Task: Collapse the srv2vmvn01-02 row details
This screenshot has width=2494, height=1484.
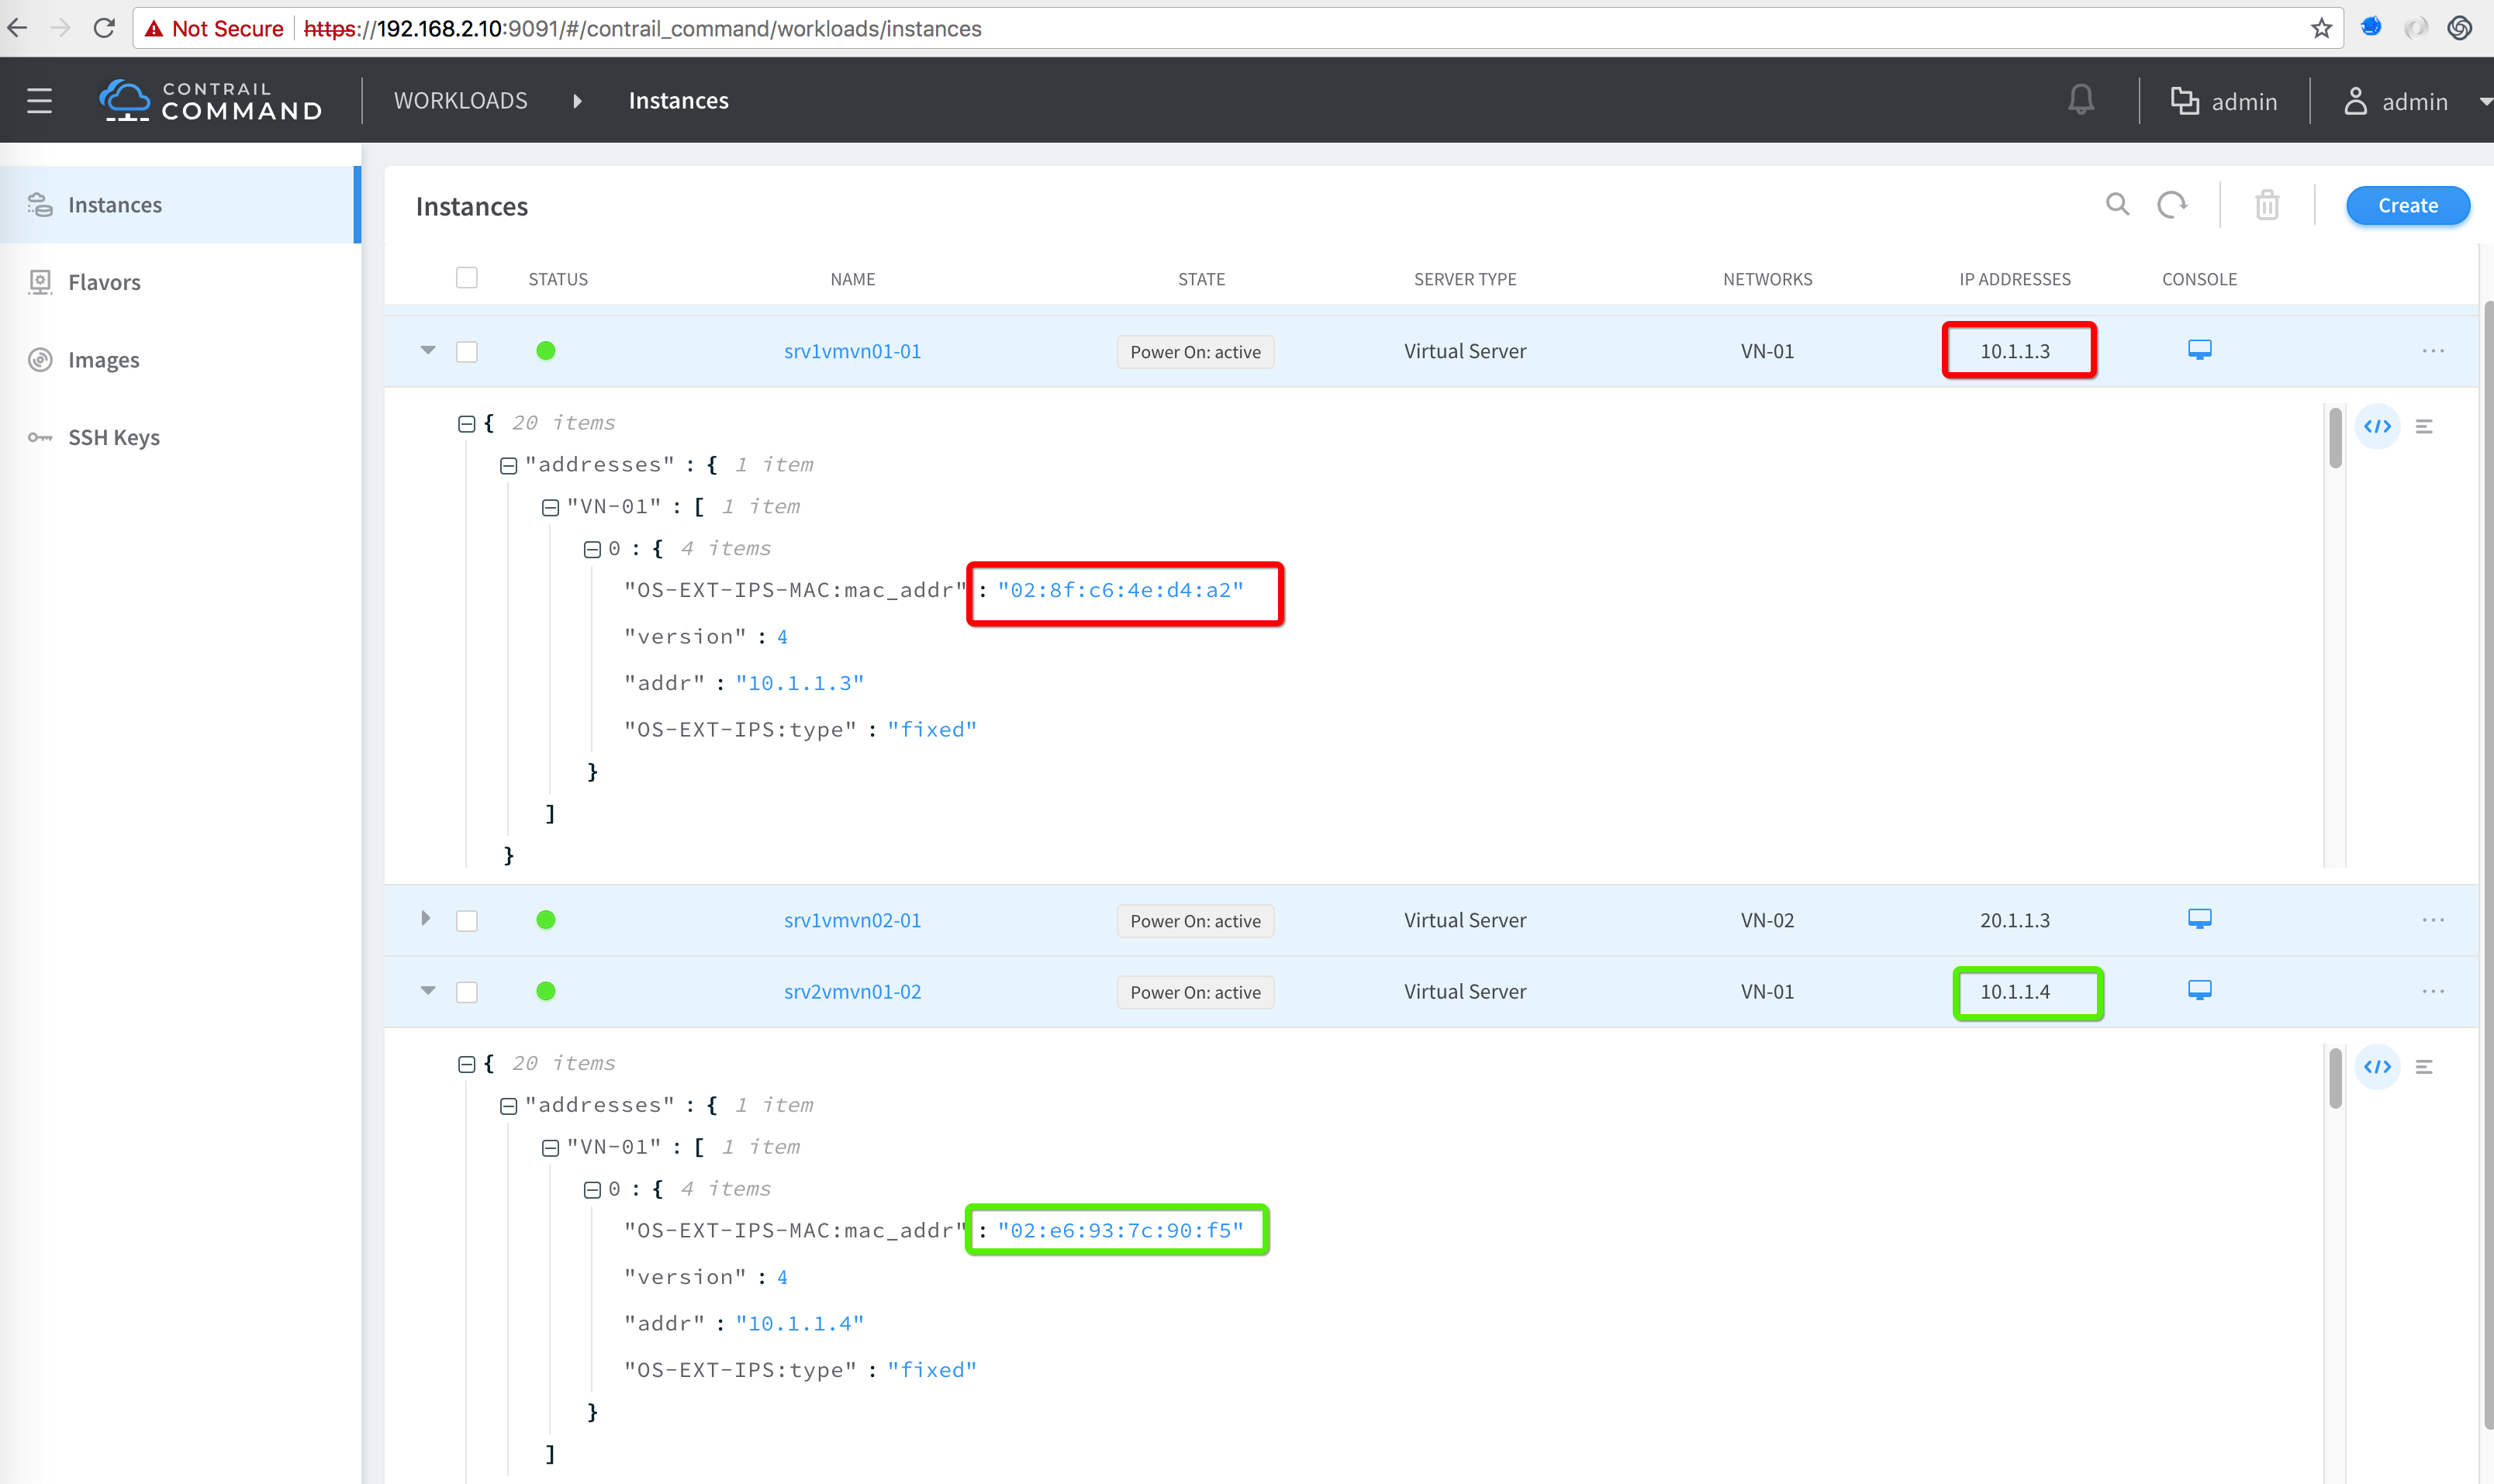Action: click(428, 990)
